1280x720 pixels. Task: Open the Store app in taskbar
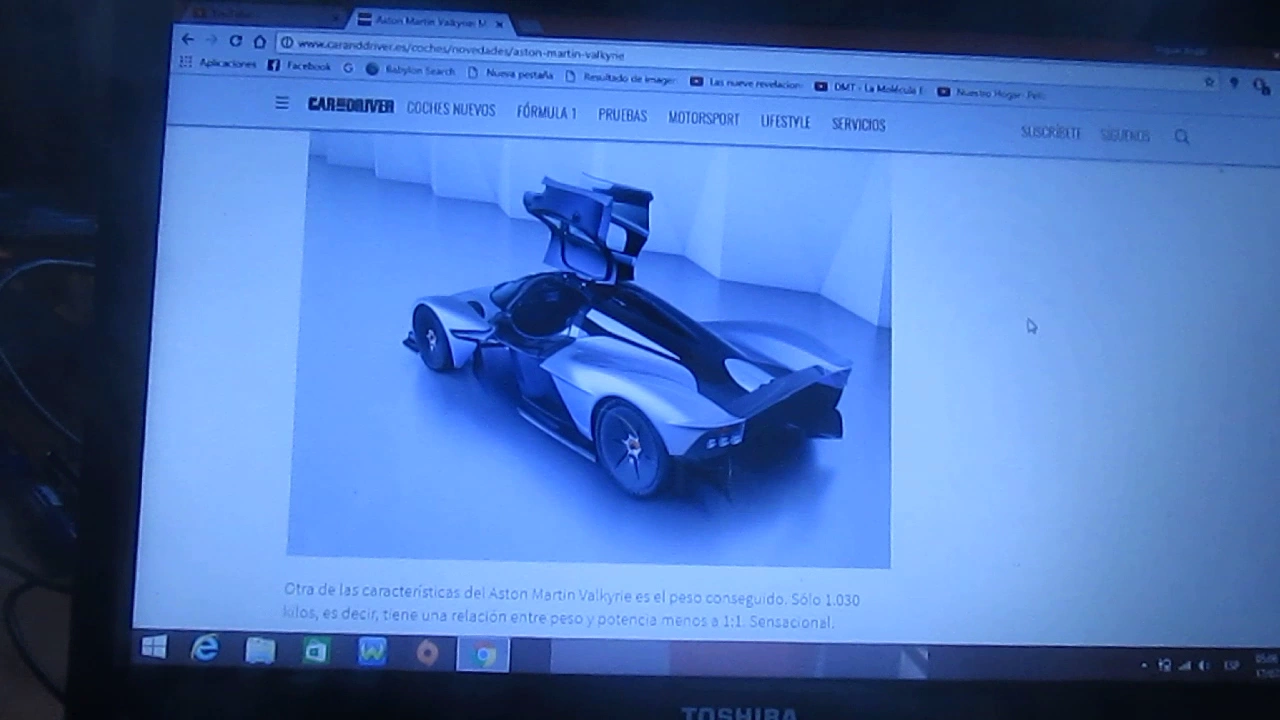pyautogui.click(x=316, y=652)
